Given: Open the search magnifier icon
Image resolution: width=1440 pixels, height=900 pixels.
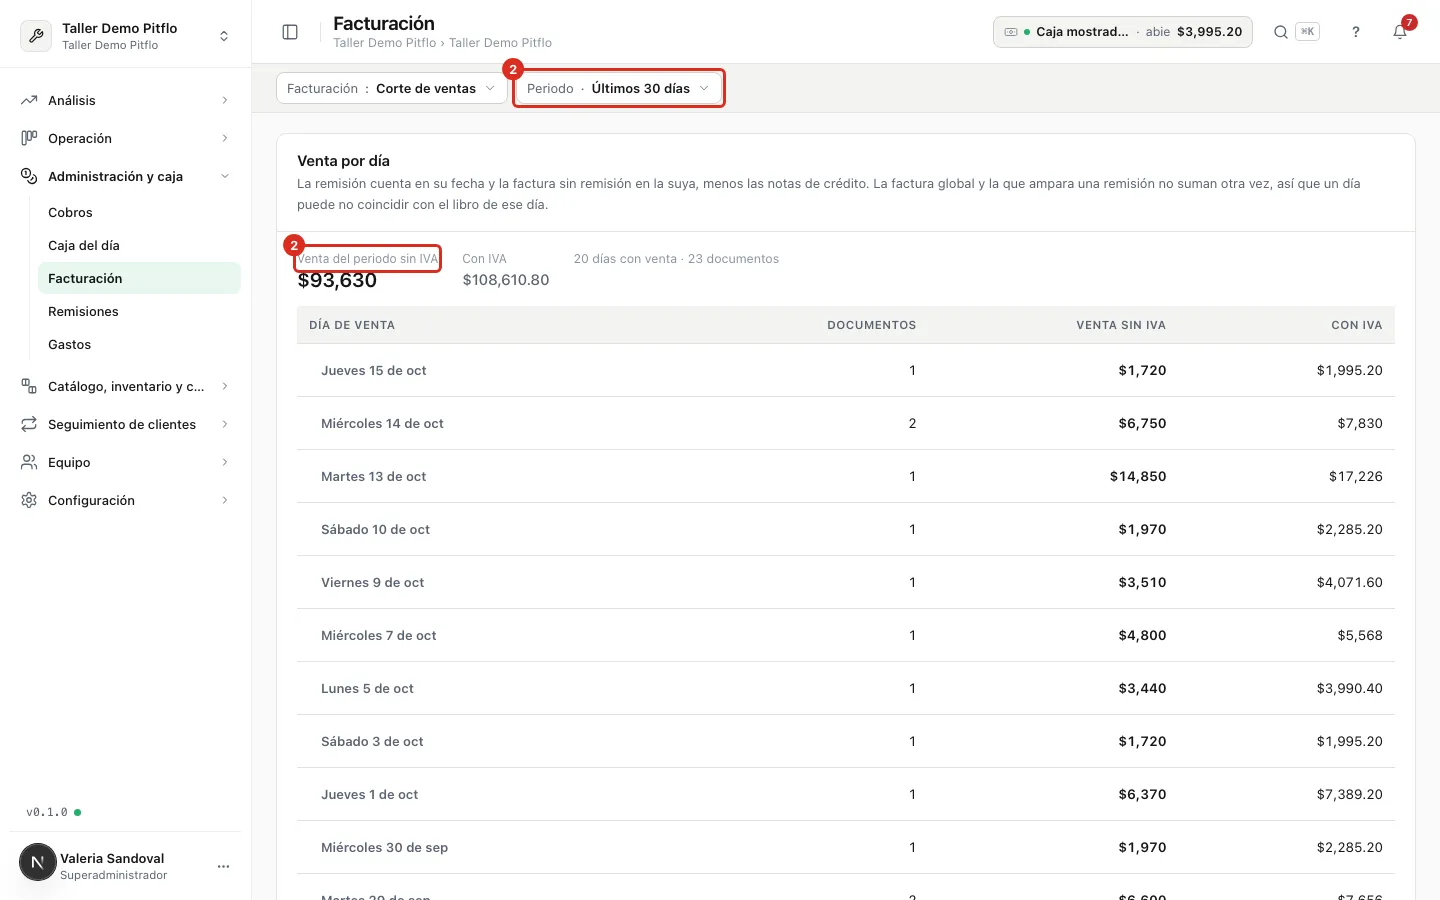Looking at the screenshot, I should (1280, 32).
